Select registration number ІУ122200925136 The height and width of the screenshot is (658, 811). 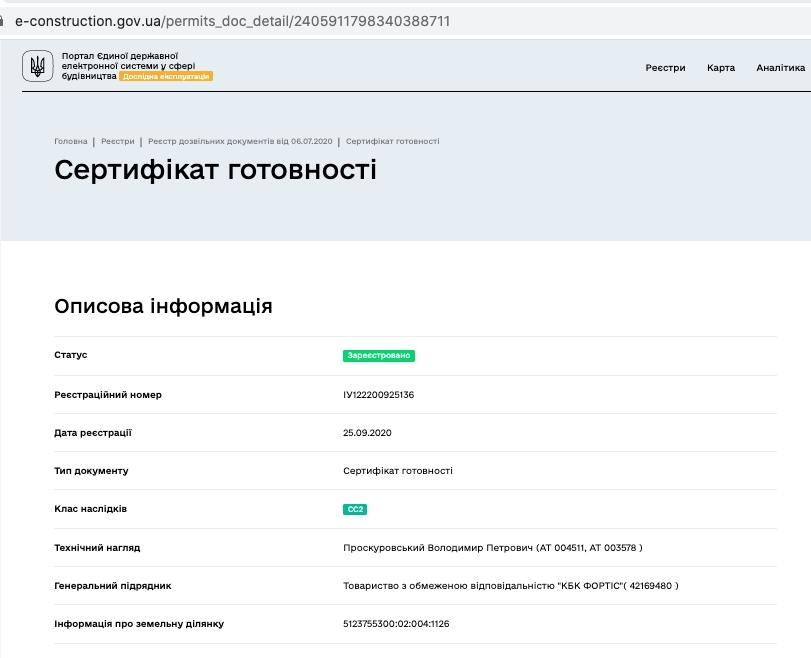(x=379, y=395)
